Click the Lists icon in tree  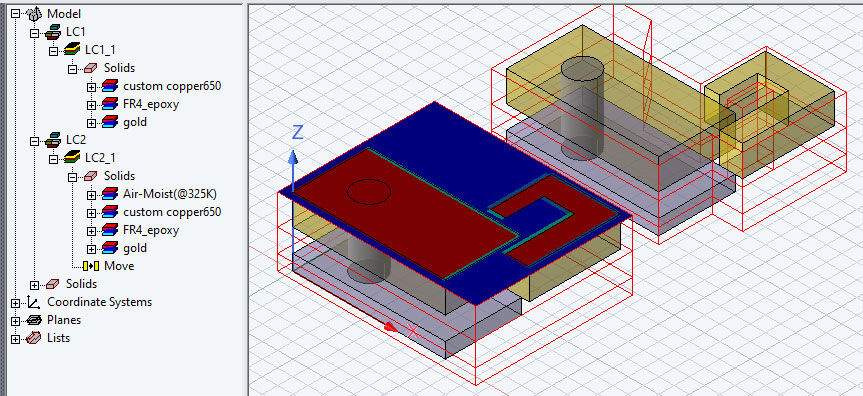[x=34, y=338]
